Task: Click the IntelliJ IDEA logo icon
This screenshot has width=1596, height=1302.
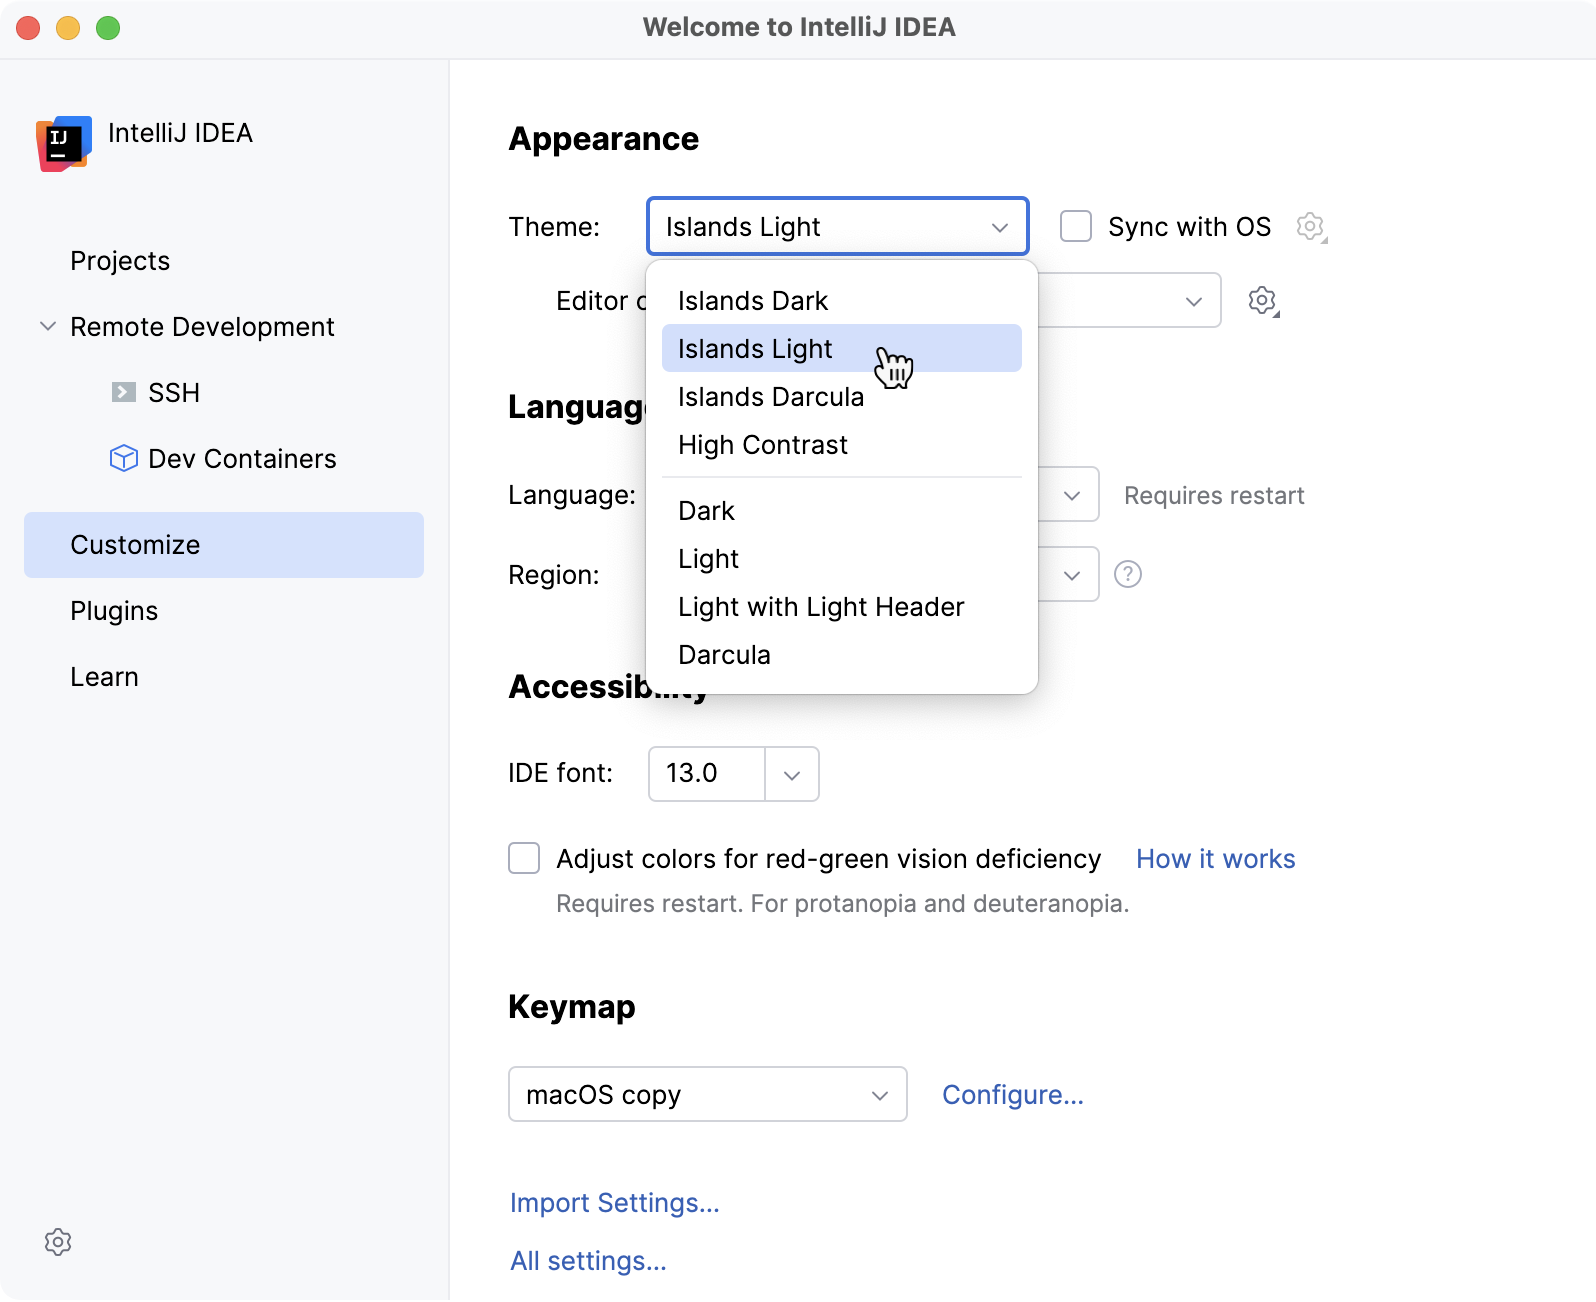Action: click(x=64, y=143)
